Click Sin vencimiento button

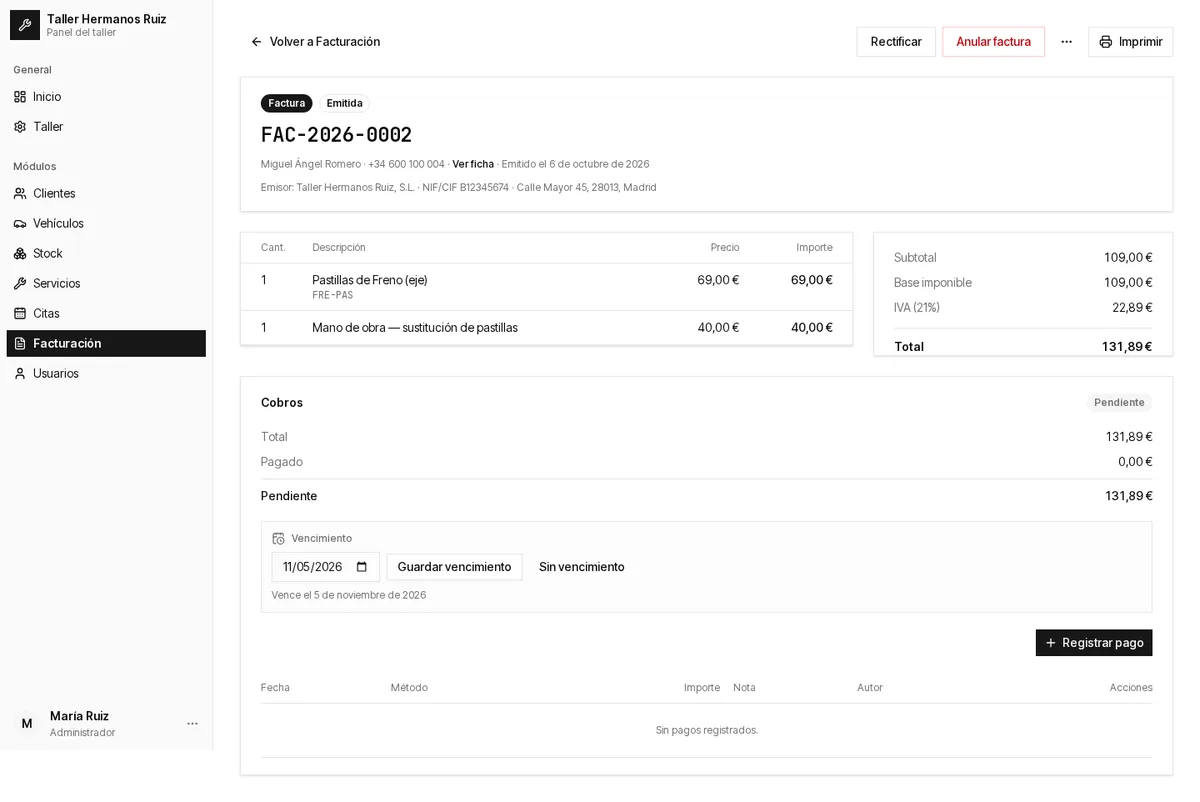[x=582, y=567]
